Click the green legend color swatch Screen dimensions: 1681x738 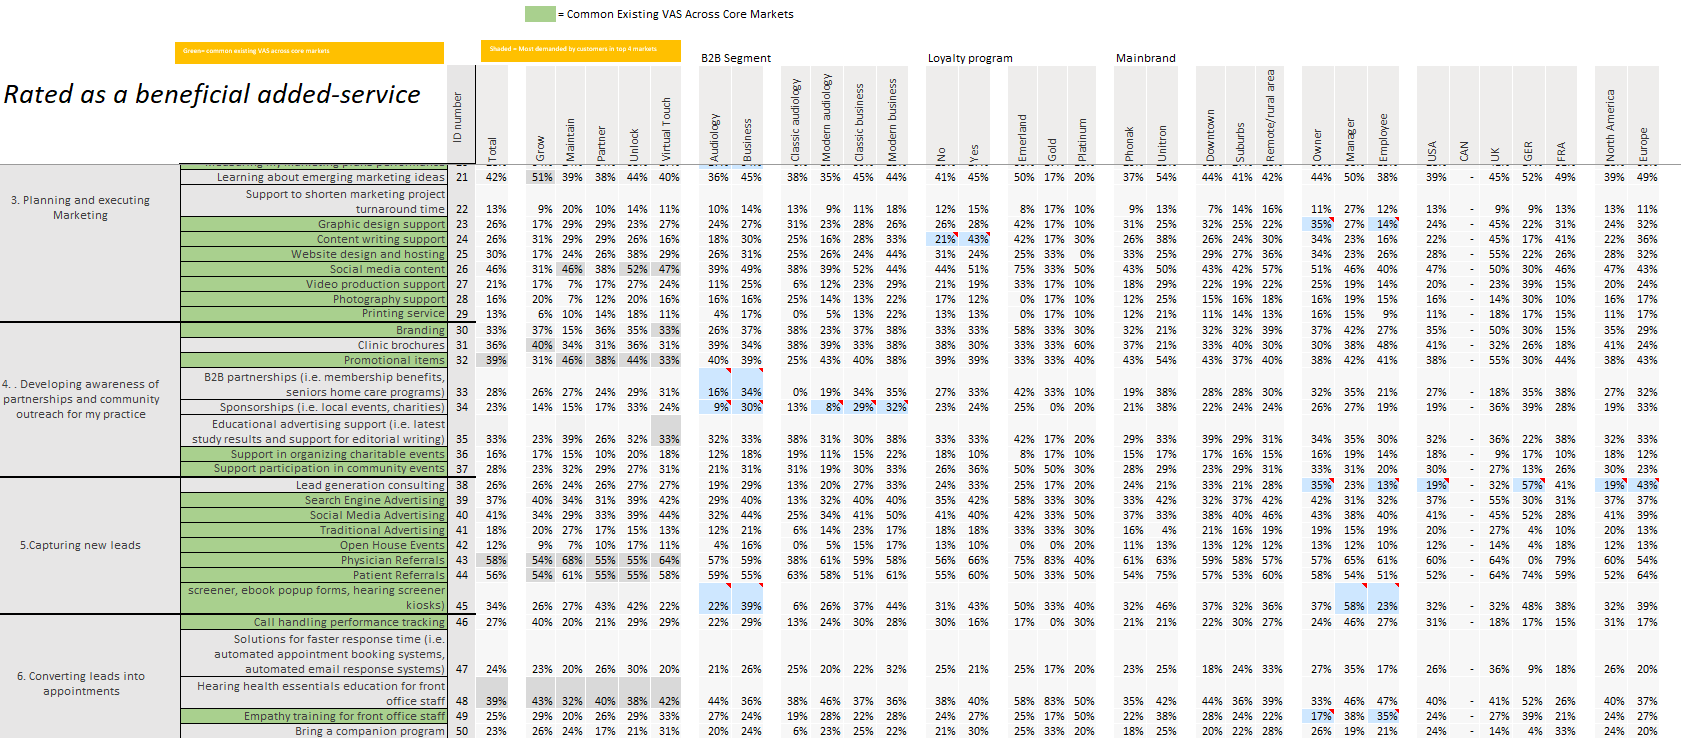tap(539, 14)
